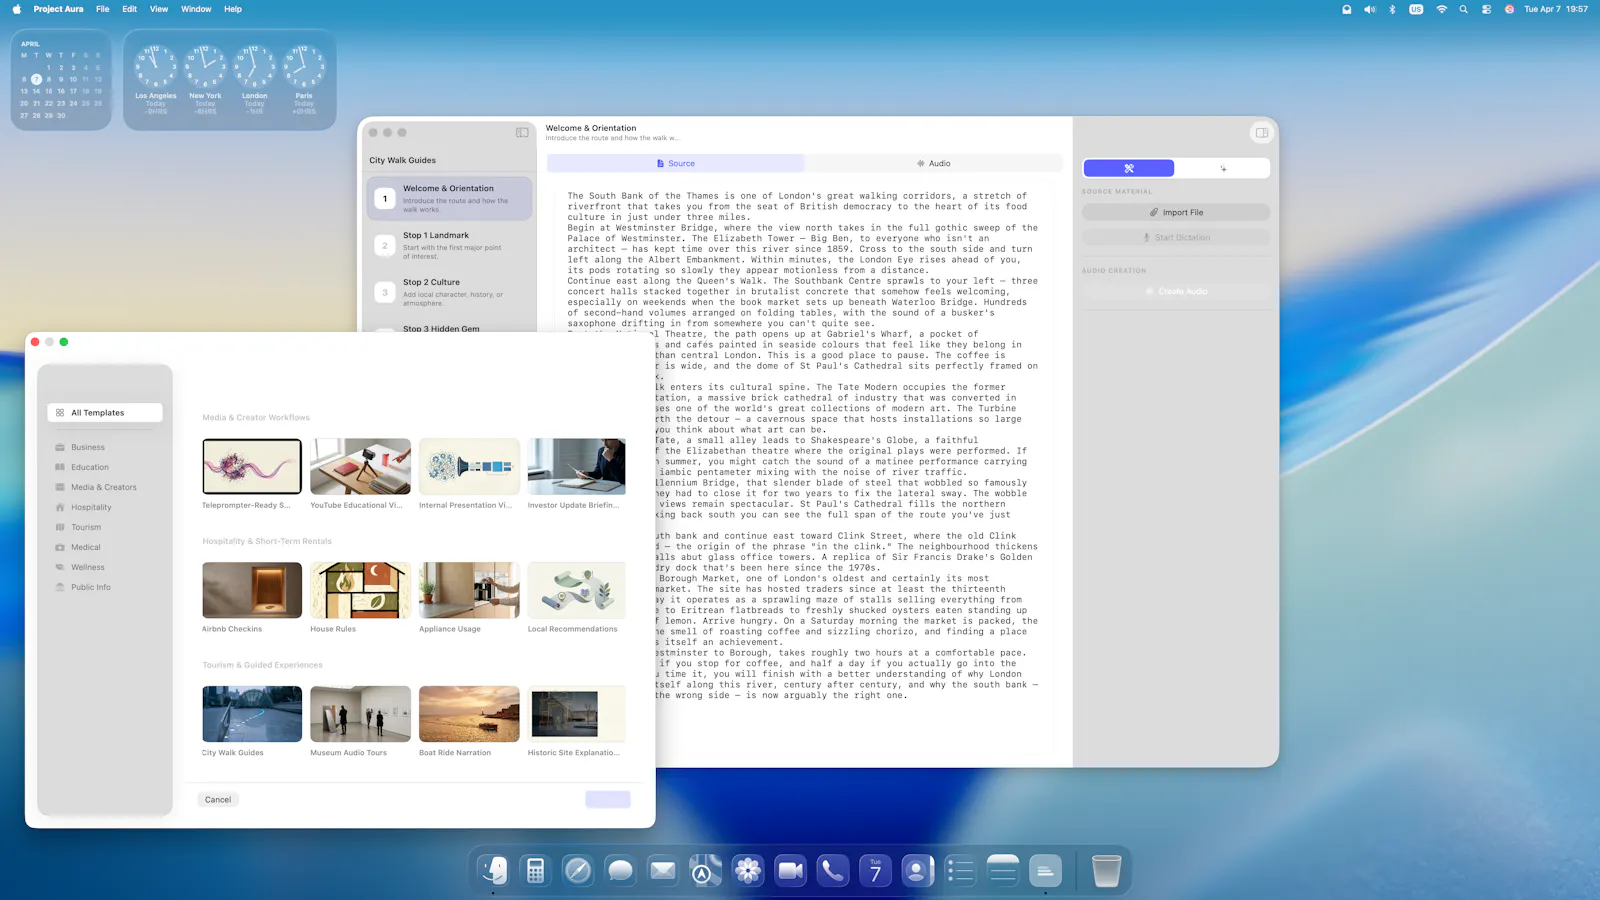Viewport: 1600px width, 900px height.
Task: Select Stop 2 Culture chapter row
Action: [x=450, y=292]
